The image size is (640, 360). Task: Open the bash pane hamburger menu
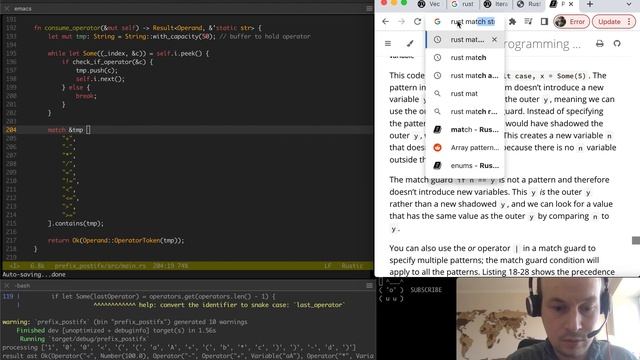tap(369, 286)
